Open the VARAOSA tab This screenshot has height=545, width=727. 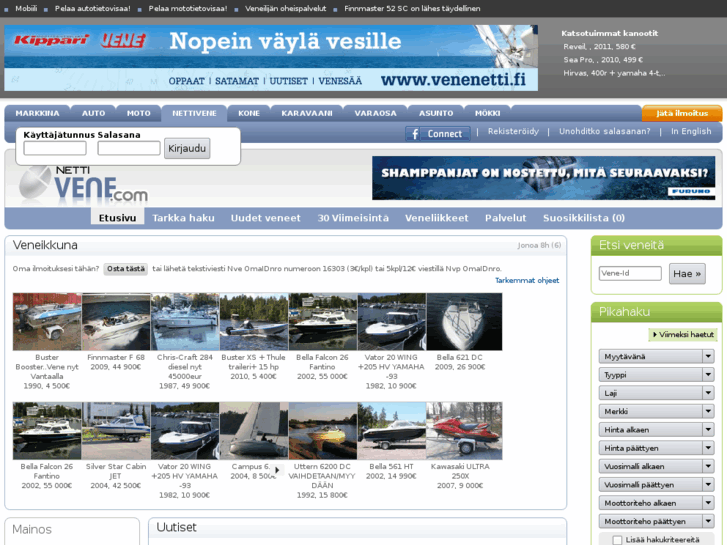[x=376, y=113]
